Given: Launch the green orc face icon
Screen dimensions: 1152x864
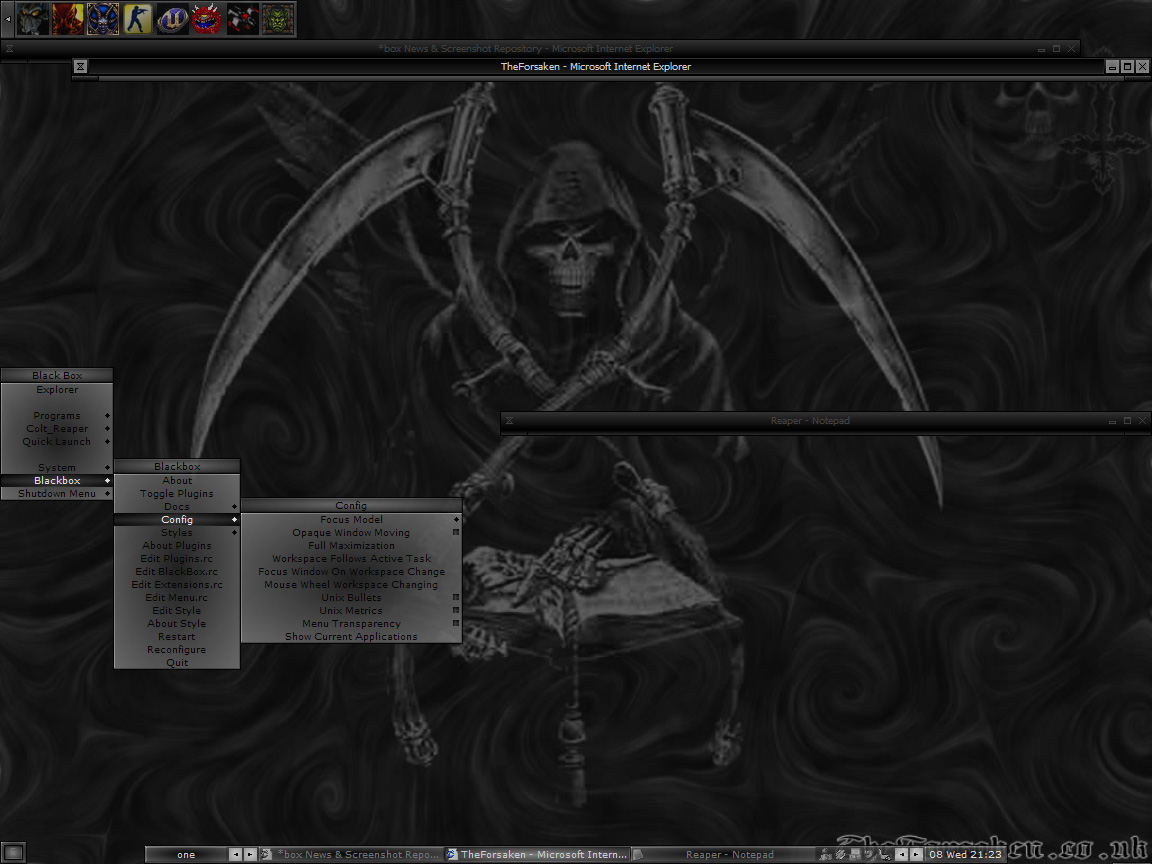Looking at the screenshot, I should [277, 18].
